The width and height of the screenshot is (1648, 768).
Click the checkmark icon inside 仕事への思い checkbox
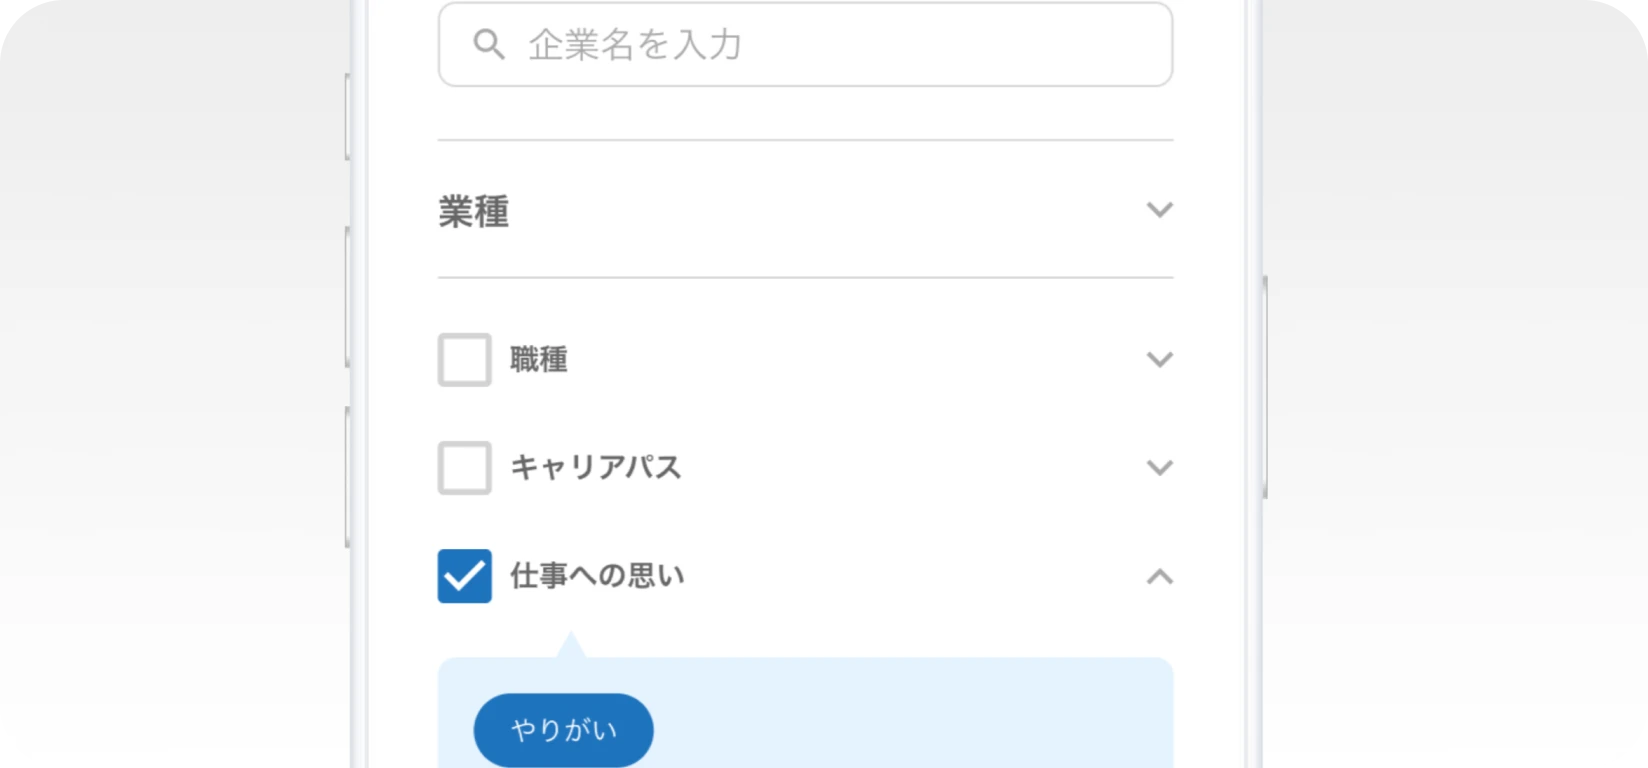click(x=463, y=576)
